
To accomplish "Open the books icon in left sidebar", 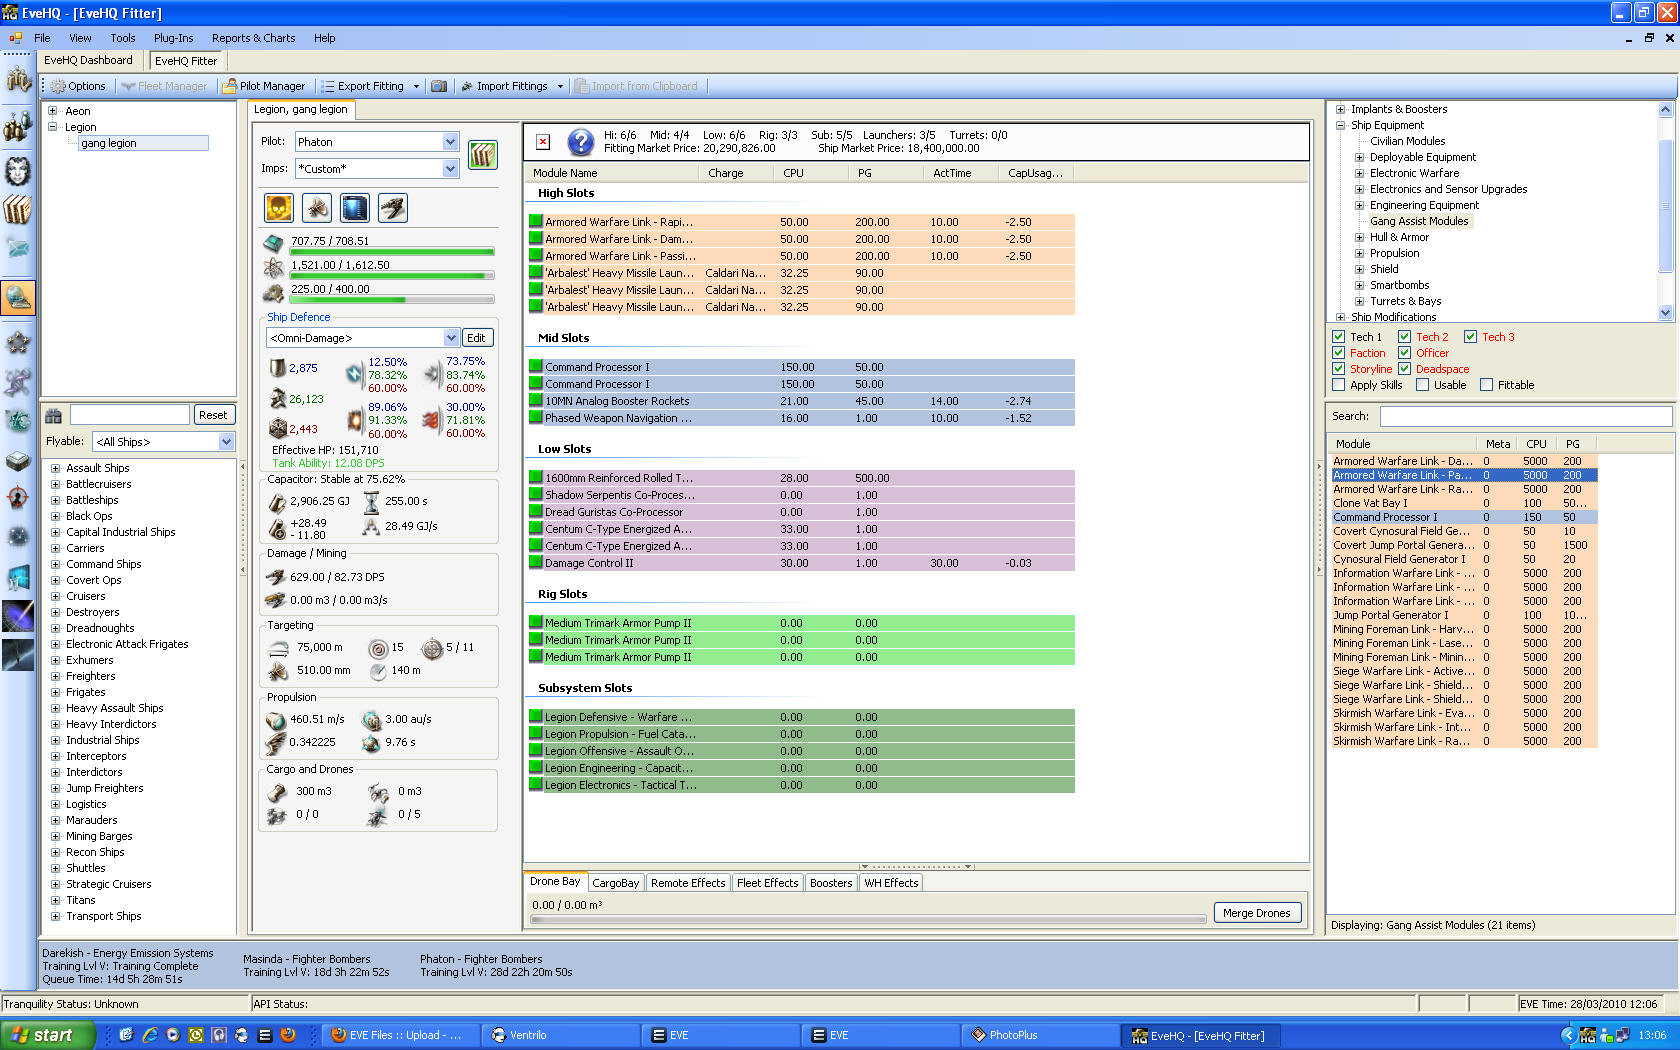I will [x=18, y=209].
